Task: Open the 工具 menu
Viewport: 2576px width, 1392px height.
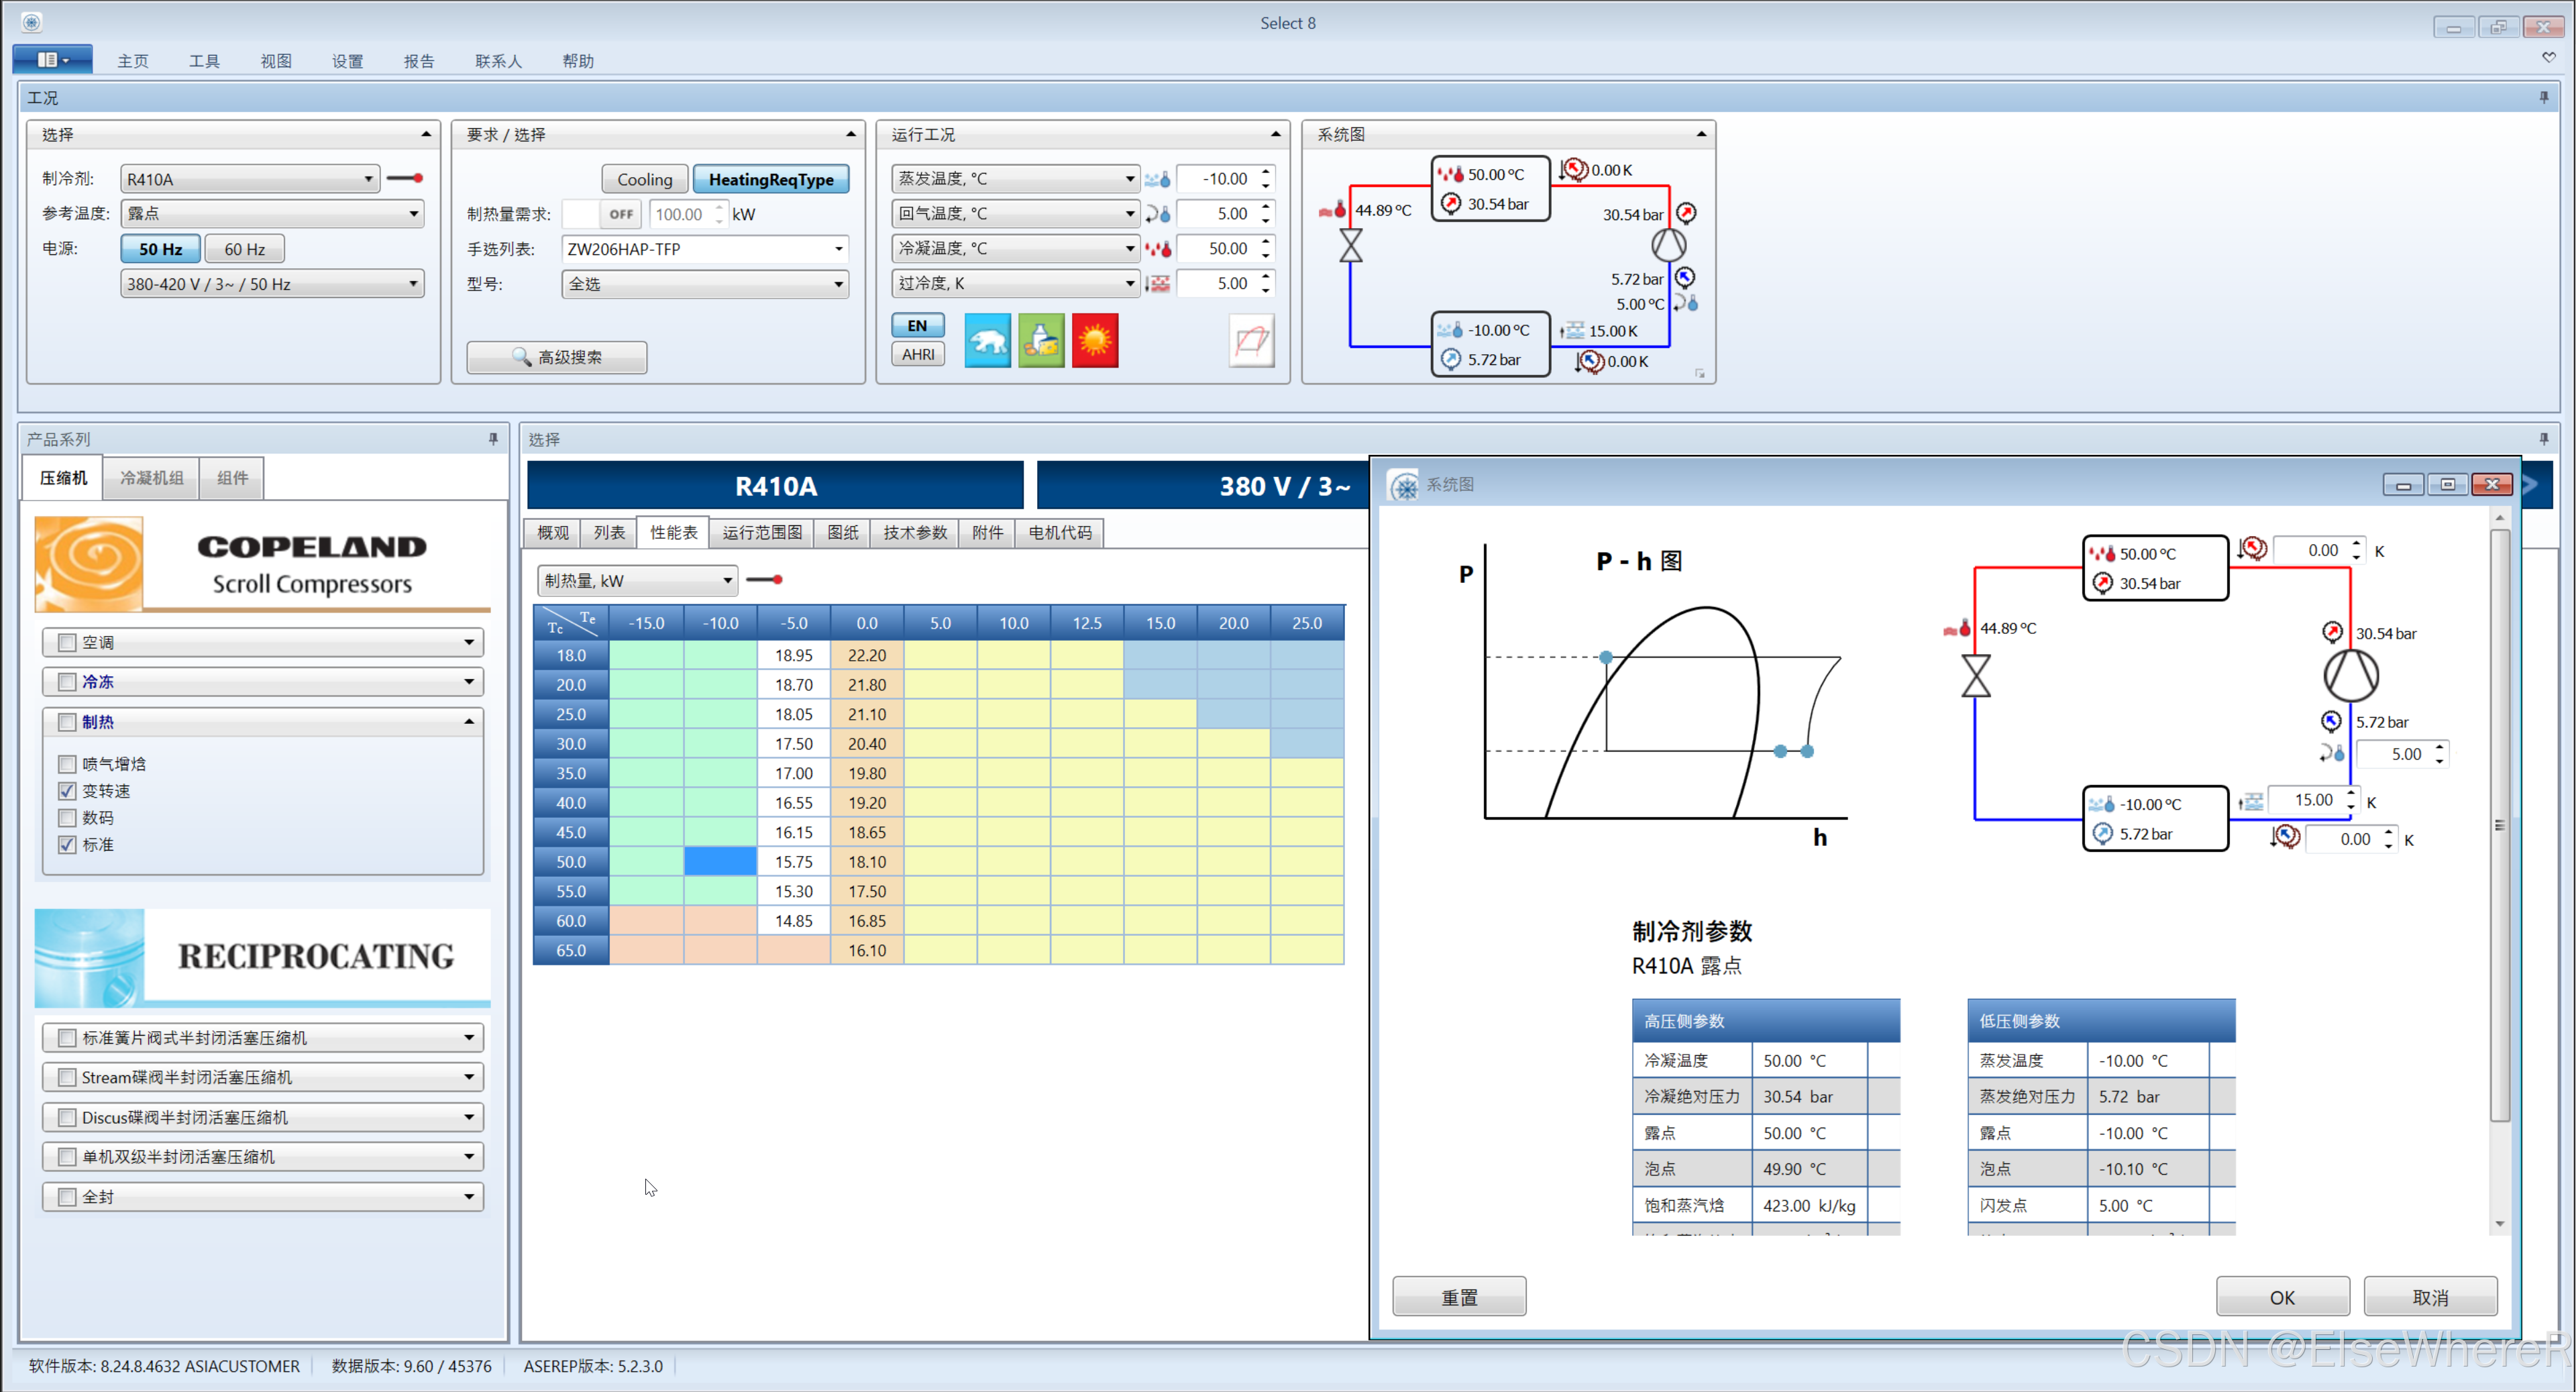Action: (204, 61)
